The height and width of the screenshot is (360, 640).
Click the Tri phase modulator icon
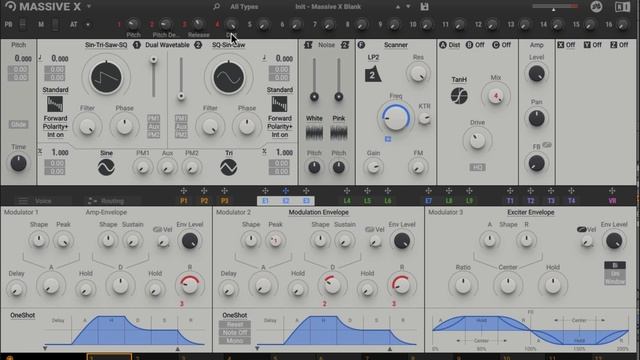click(229, 167)
